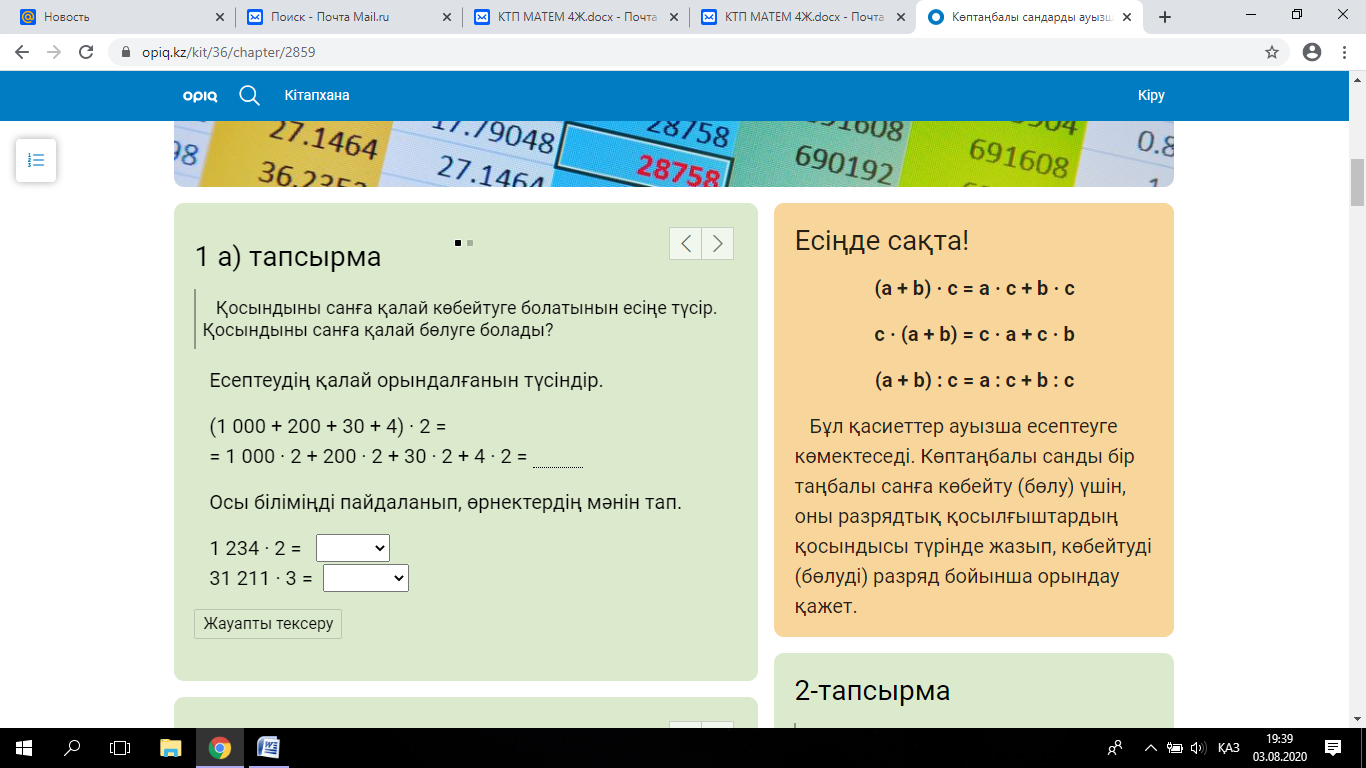This screenshot has width=1366, height=768.
Task: Click the opiq logo in header
Action: (200, 96)
